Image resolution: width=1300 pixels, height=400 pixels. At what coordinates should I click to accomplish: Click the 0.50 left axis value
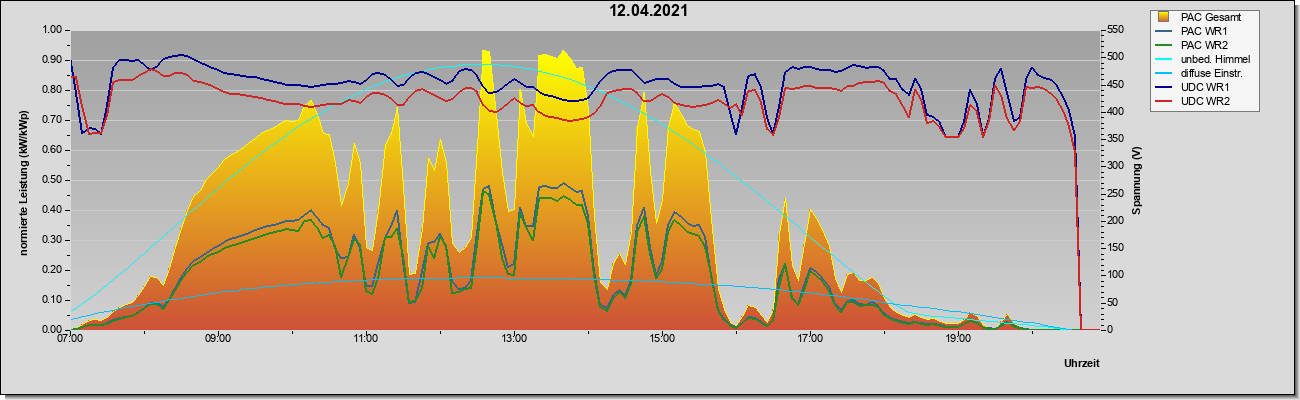[52, 180]
